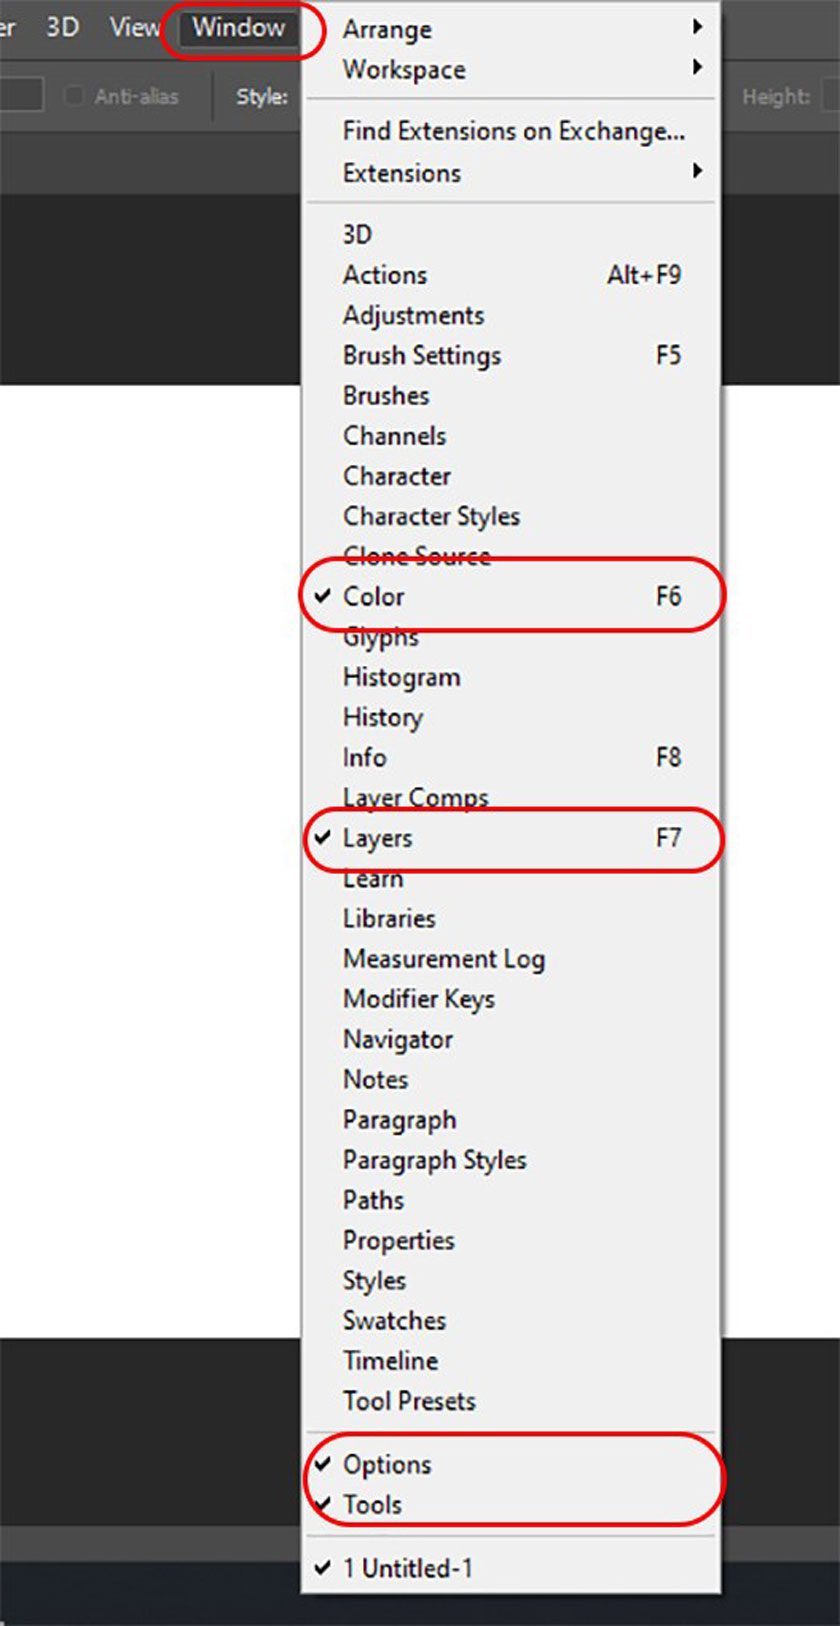Uncheck Options in the Window menu
Viewport: 840px width, 1626px height.
[x=510, y=1464]
